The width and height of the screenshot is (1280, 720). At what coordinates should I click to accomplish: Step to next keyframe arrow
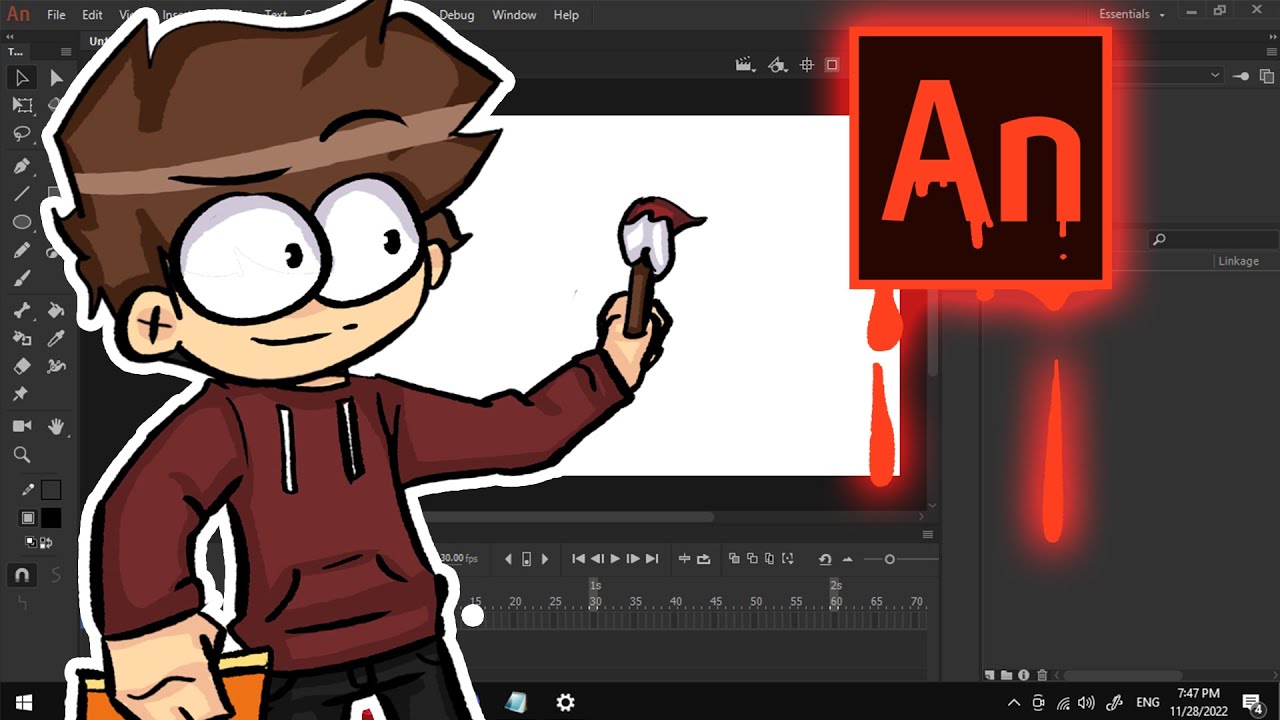click(545, 559)
